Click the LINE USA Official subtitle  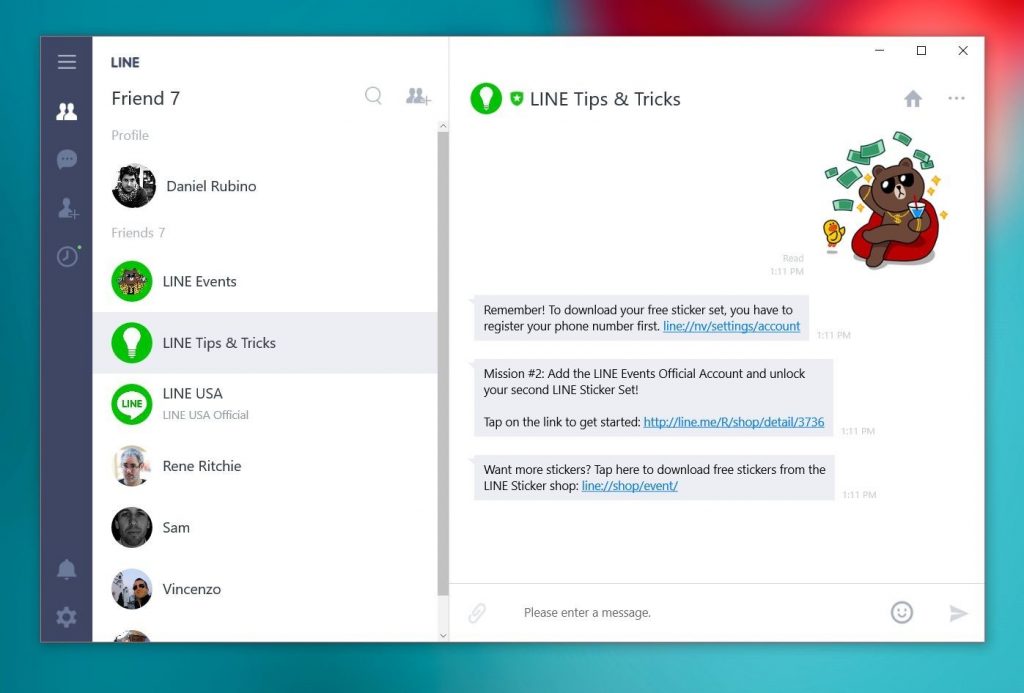coord(206,415)
